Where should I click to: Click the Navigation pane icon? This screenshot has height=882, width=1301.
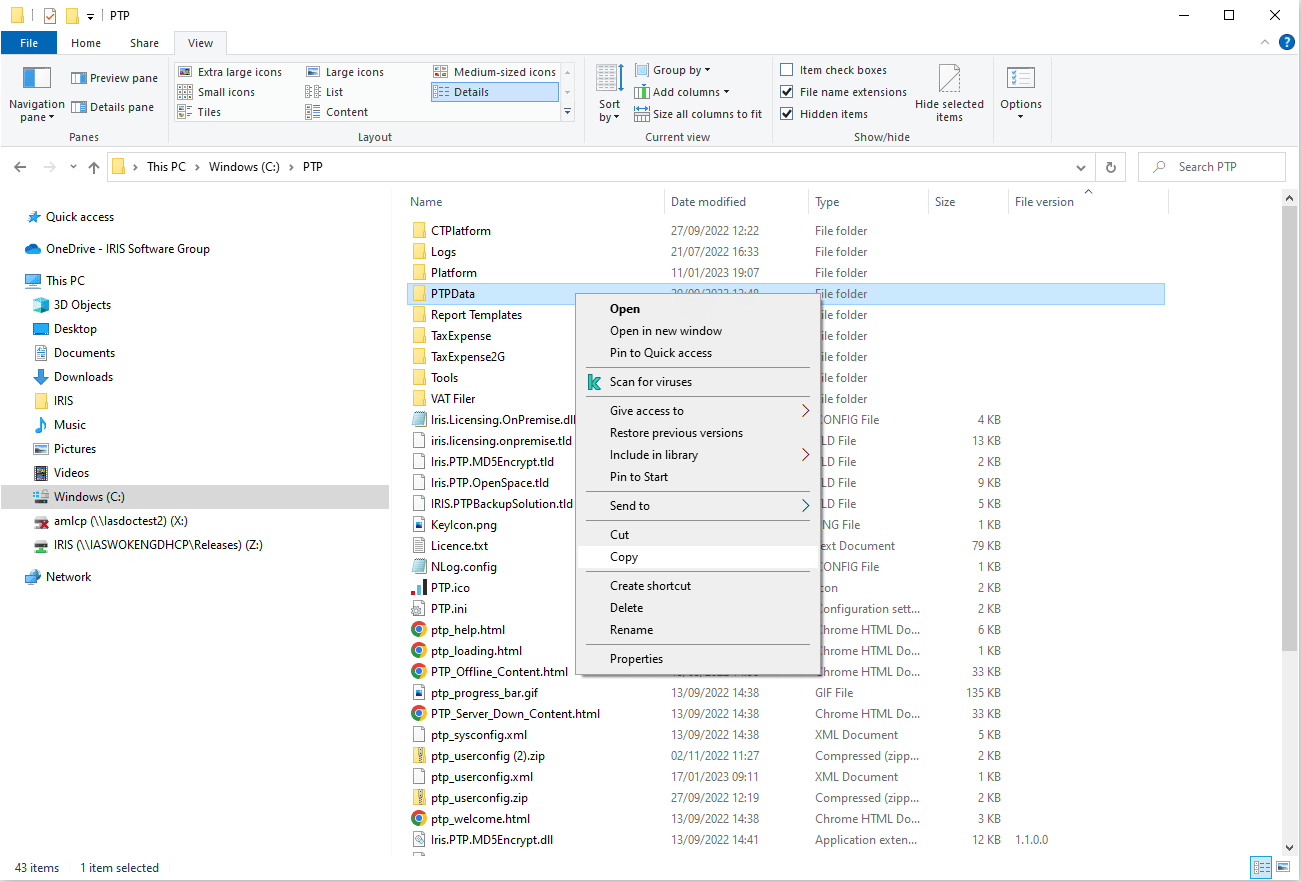36,79
